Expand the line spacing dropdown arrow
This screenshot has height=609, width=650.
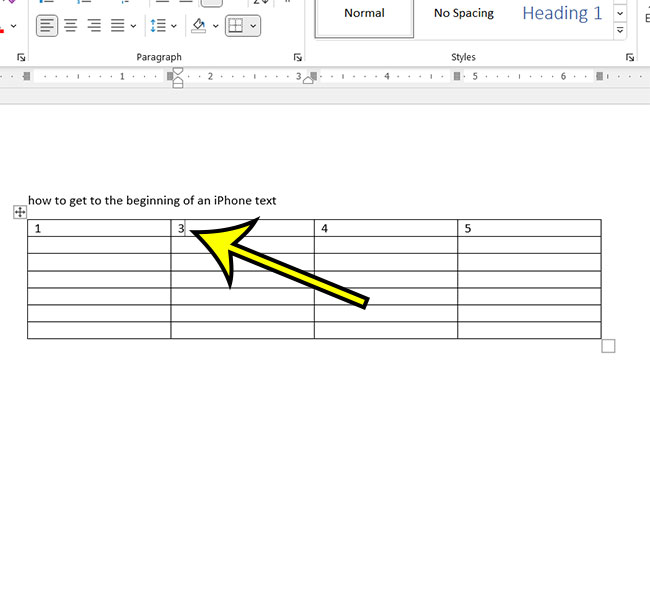pos(174,26)
